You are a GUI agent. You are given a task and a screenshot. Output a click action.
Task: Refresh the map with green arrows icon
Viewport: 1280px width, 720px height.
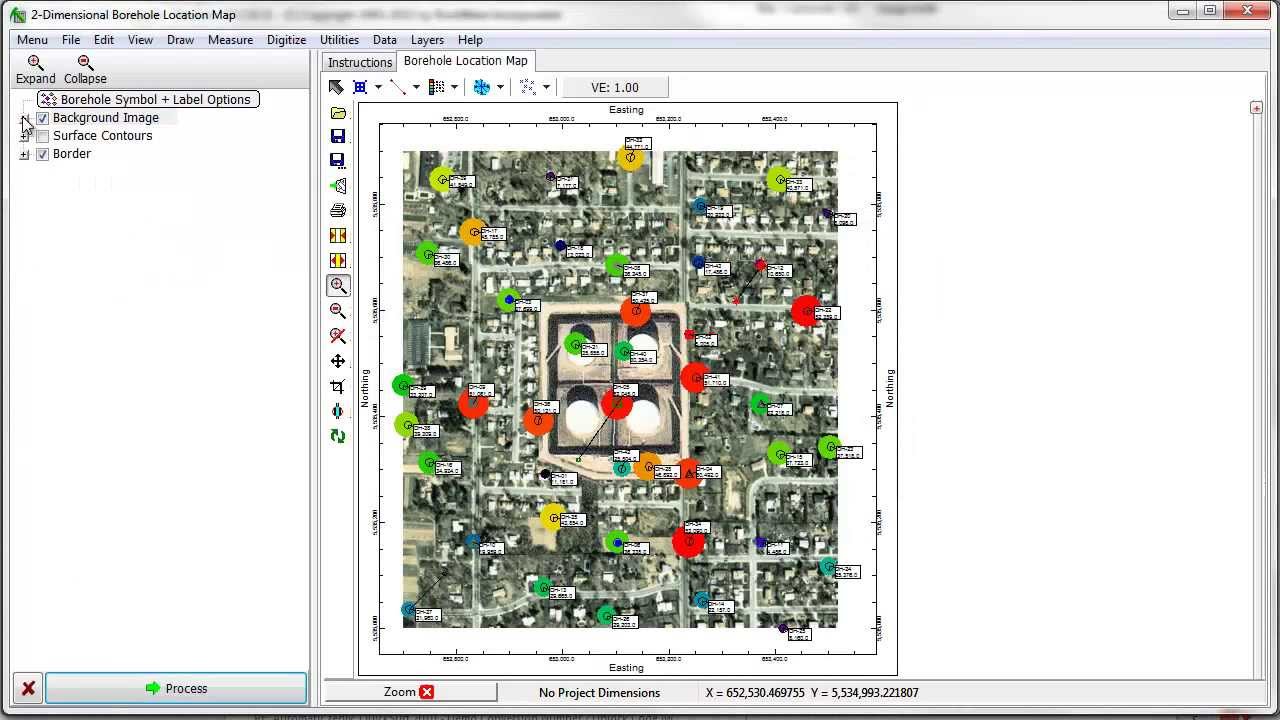click(338, 436)
